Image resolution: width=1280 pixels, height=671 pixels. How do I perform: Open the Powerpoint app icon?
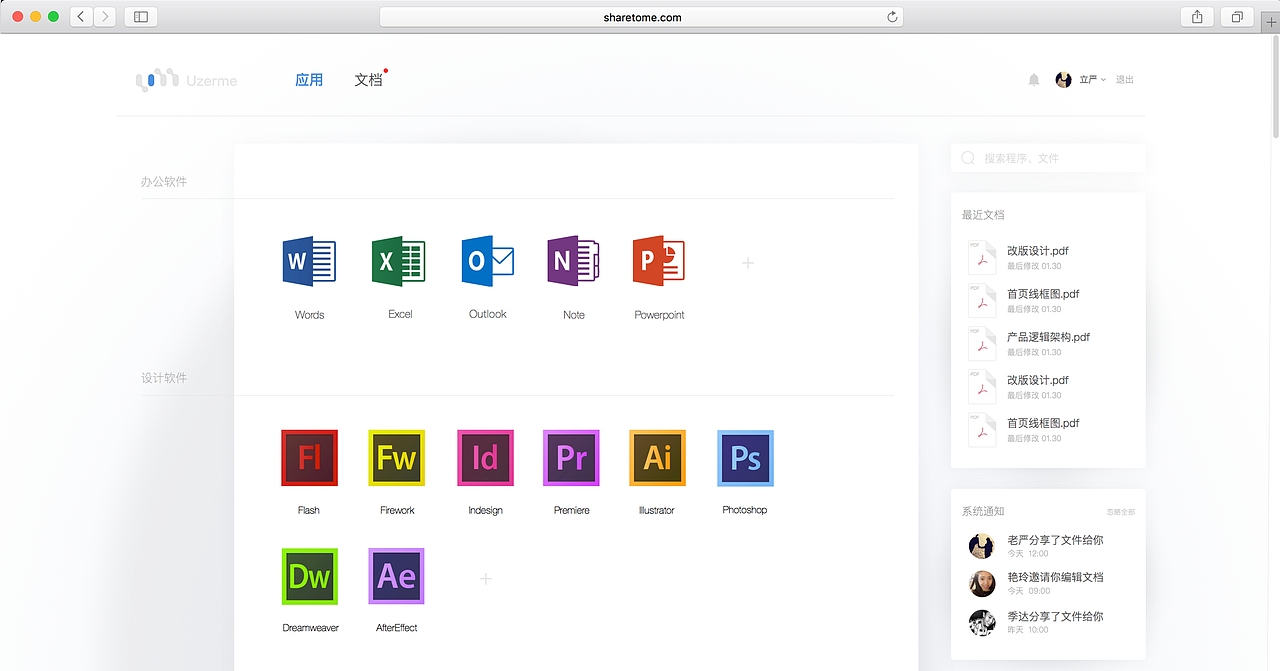point(659,262)
